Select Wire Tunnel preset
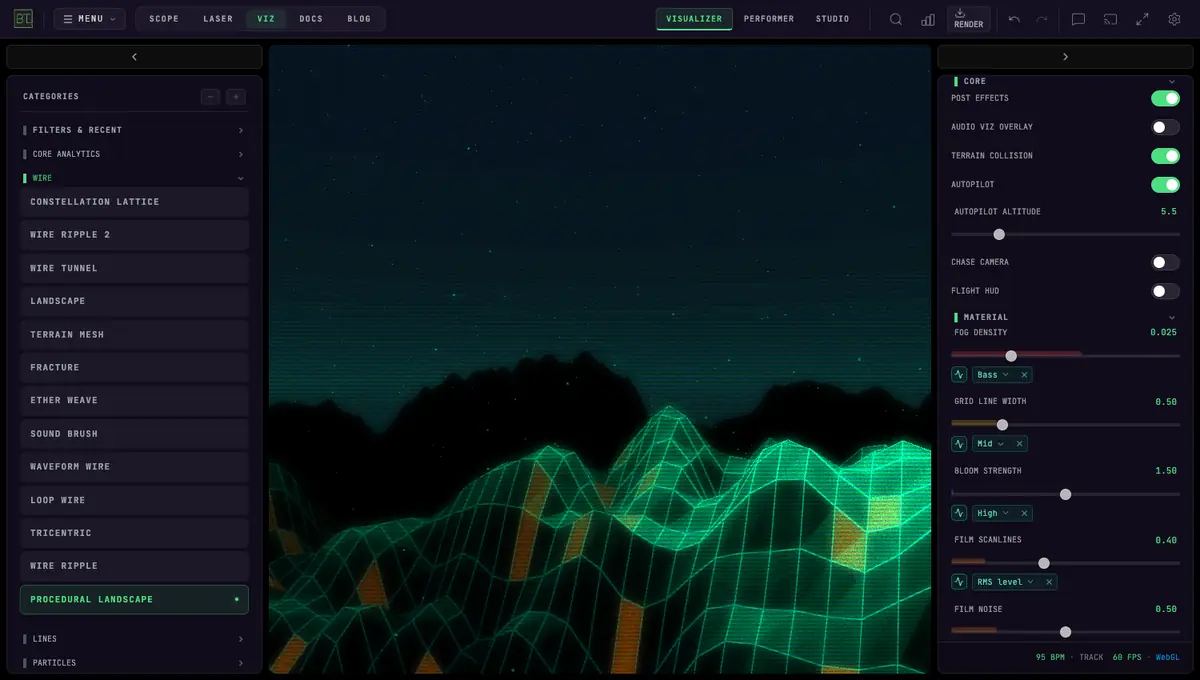1200x680 pixels. pyautogui.click(x=134, y=268)
